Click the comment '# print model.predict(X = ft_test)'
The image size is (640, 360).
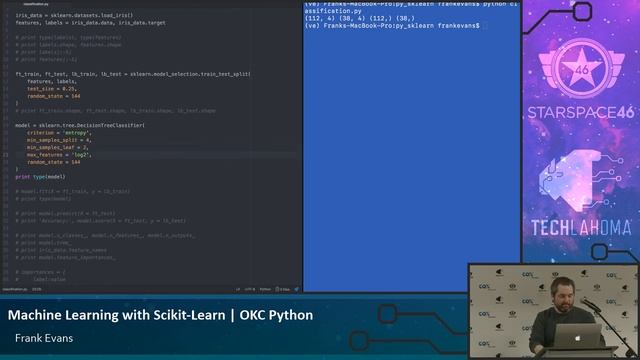(x=65, y=213)
